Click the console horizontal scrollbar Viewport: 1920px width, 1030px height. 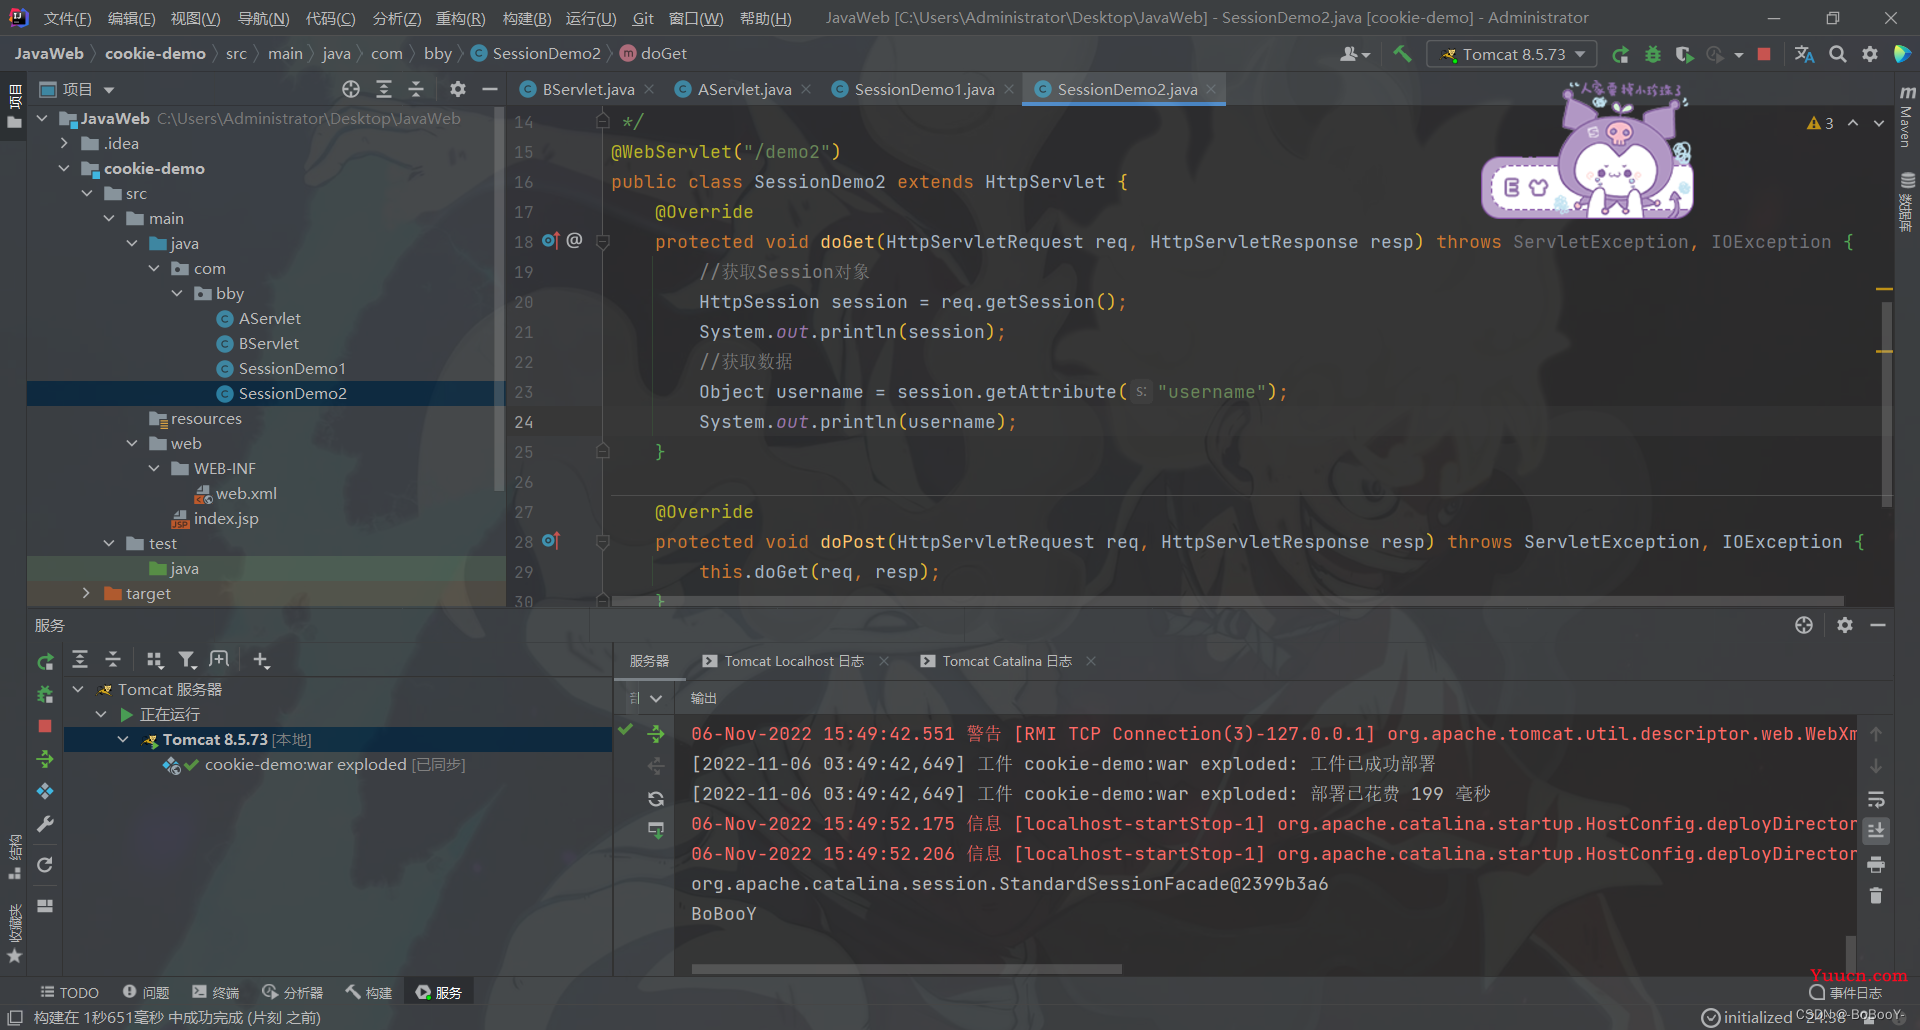pos(906,969)
